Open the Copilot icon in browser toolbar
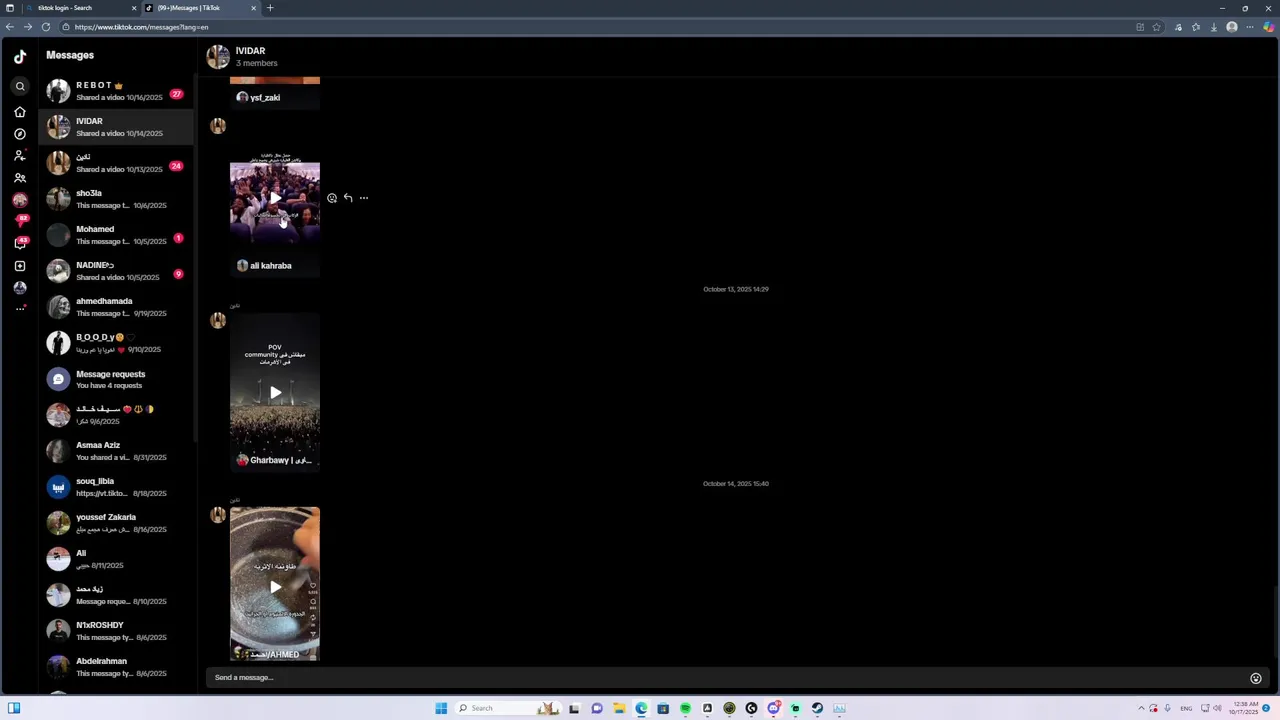Viewport: 1280px width, 720px height. coord(1268,27)
